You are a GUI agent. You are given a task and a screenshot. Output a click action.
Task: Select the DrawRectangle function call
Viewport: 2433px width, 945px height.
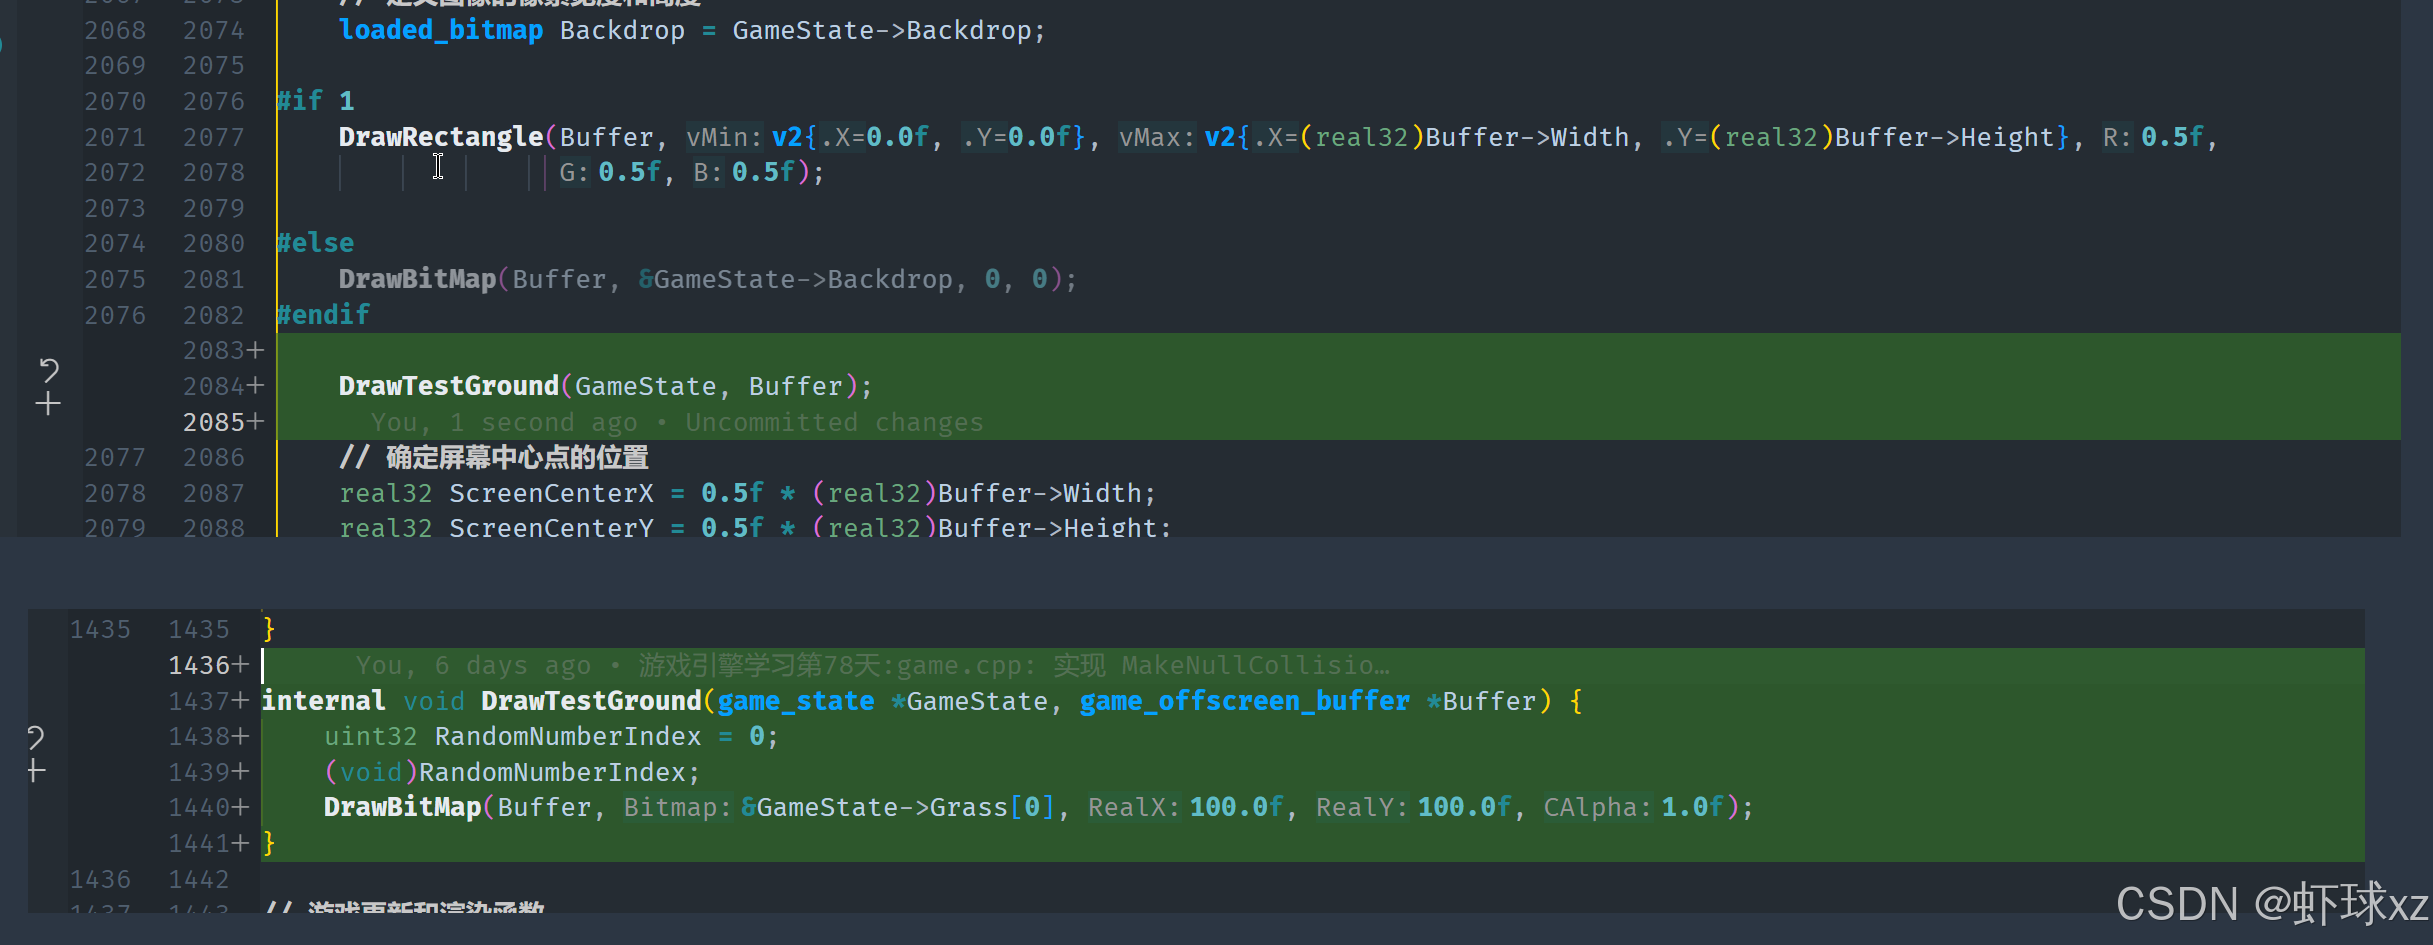click(x=440, y=137)
